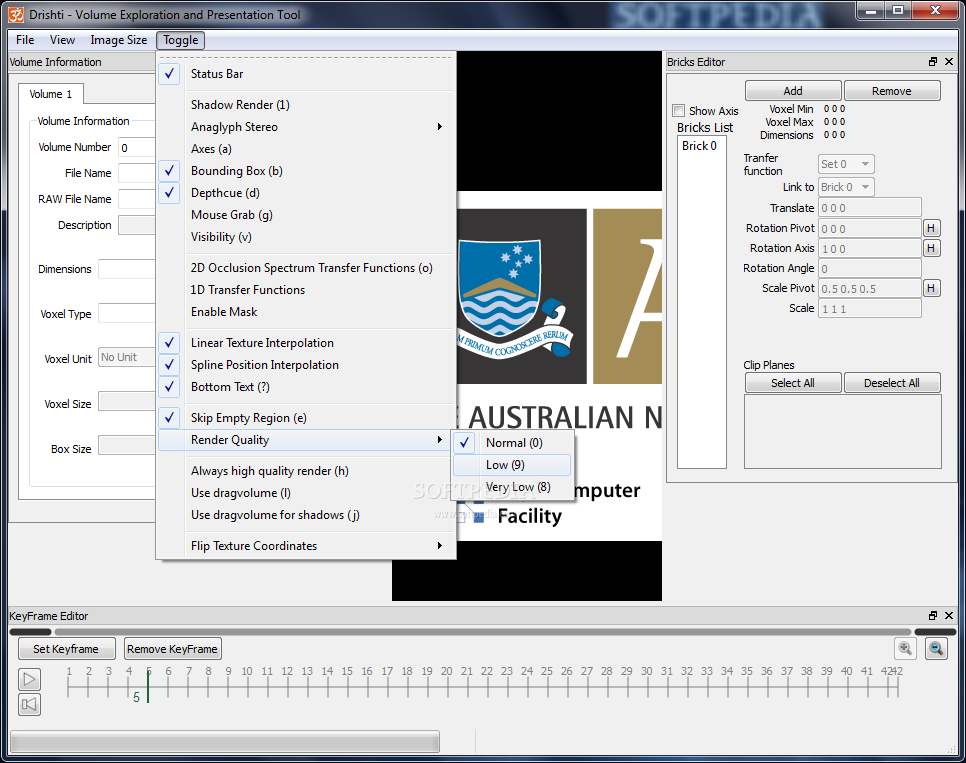Open the Image Size menu
966x763 pixels.
[118, 40]
